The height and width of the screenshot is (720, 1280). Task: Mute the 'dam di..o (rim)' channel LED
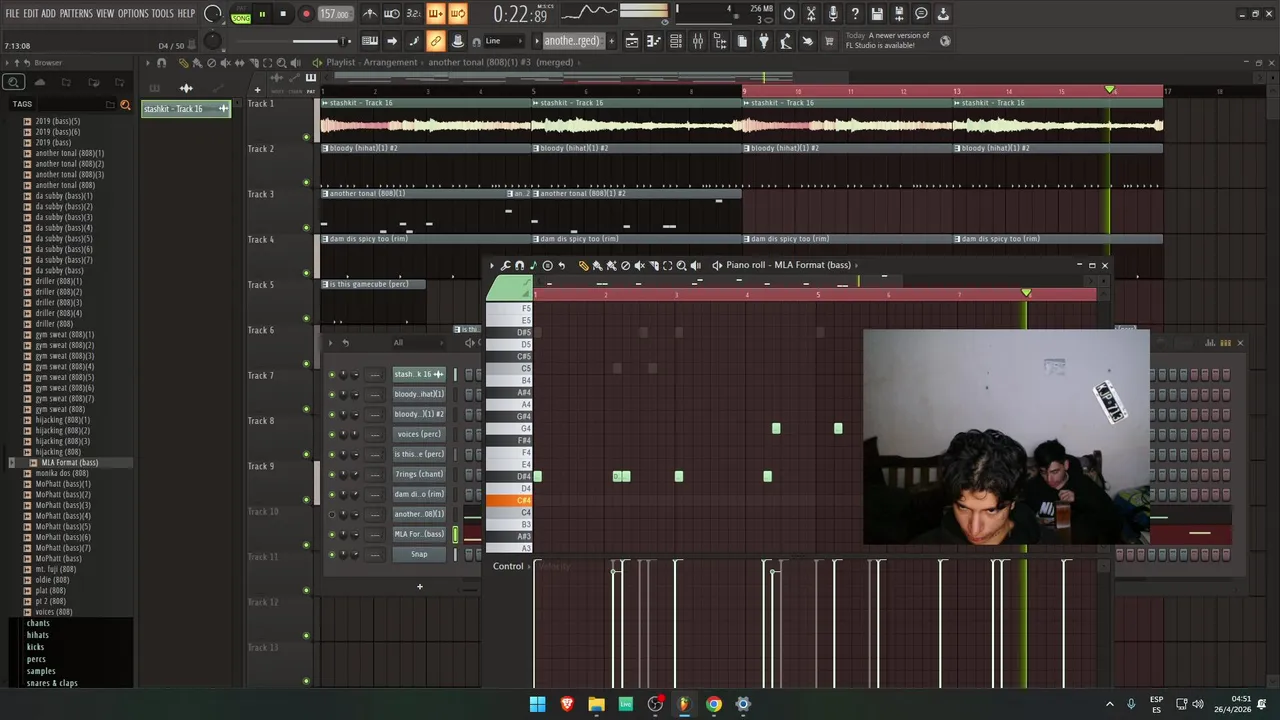(x=332, y=494)
